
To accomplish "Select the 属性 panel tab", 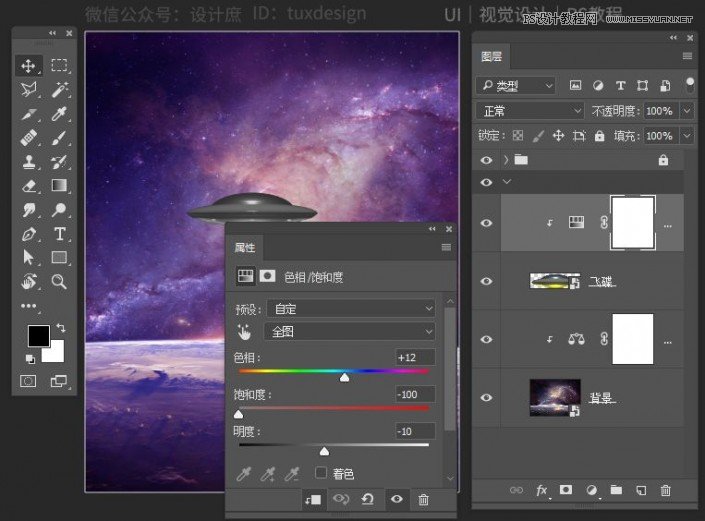I will coord(245,247).
